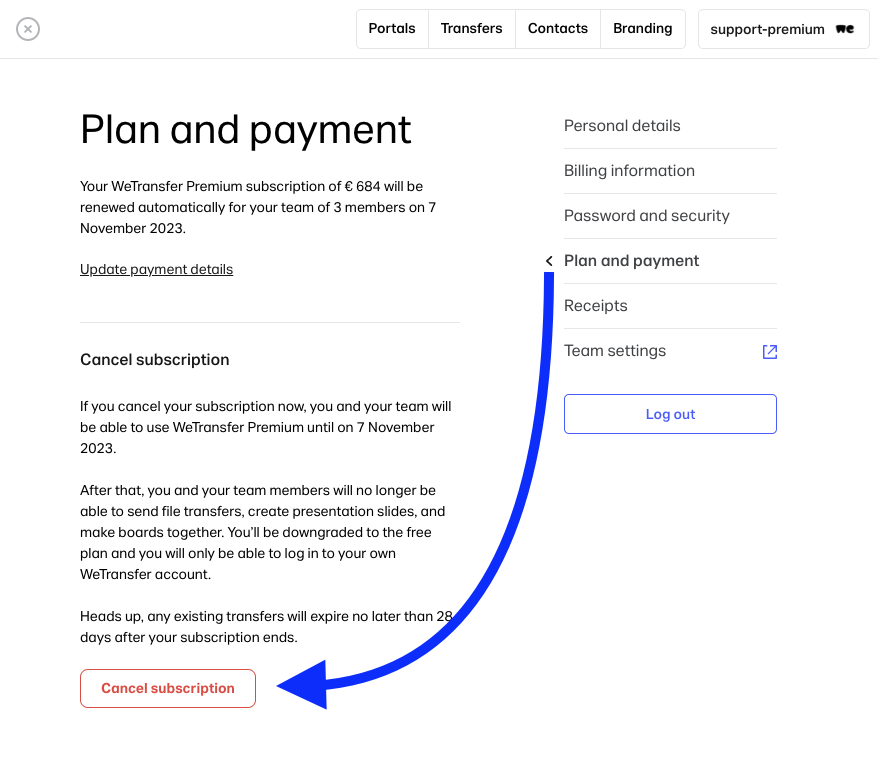
Task: Follow the Update payment details link
Action: tap(156, 269)
